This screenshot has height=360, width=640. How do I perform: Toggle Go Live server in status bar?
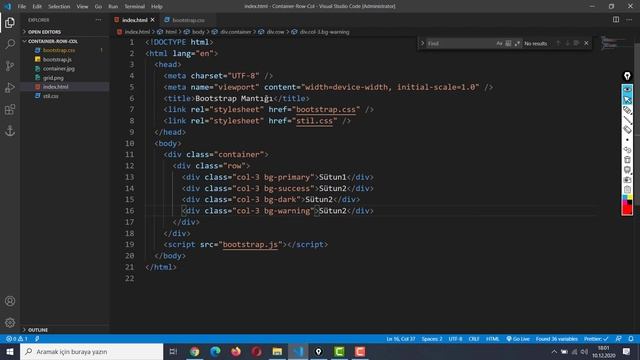tap(518, 339)
